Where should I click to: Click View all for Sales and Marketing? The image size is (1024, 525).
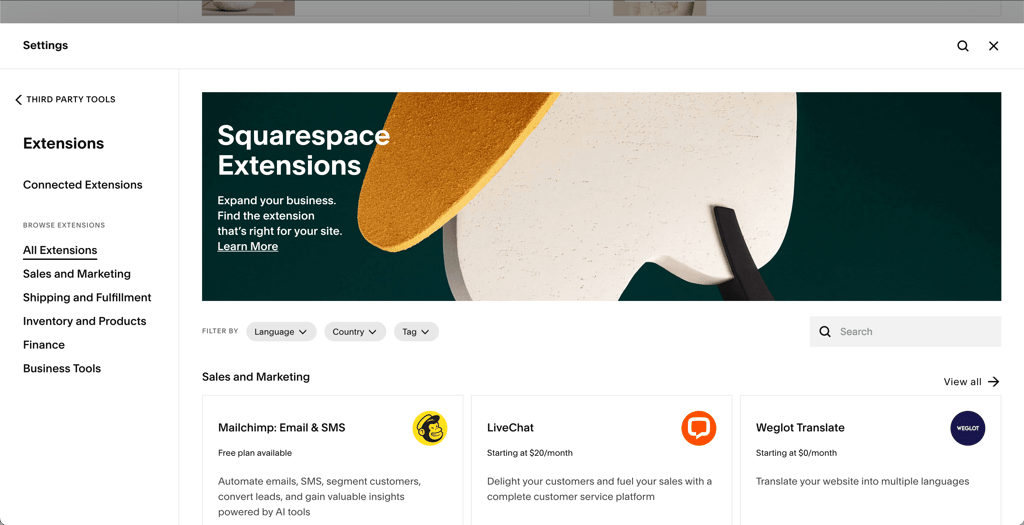click(971, 382)
